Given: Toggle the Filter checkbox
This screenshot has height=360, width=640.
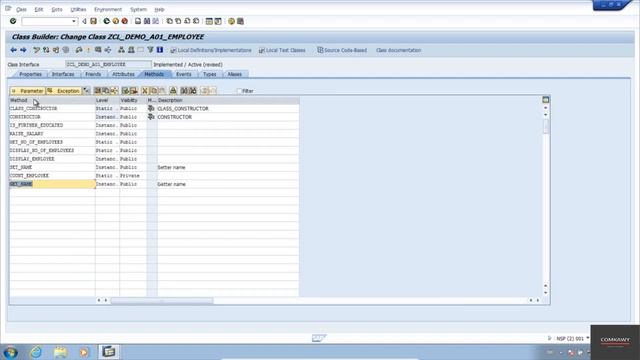Looking at the screenshot, I should pyautogui.click(x=240, y=91).
